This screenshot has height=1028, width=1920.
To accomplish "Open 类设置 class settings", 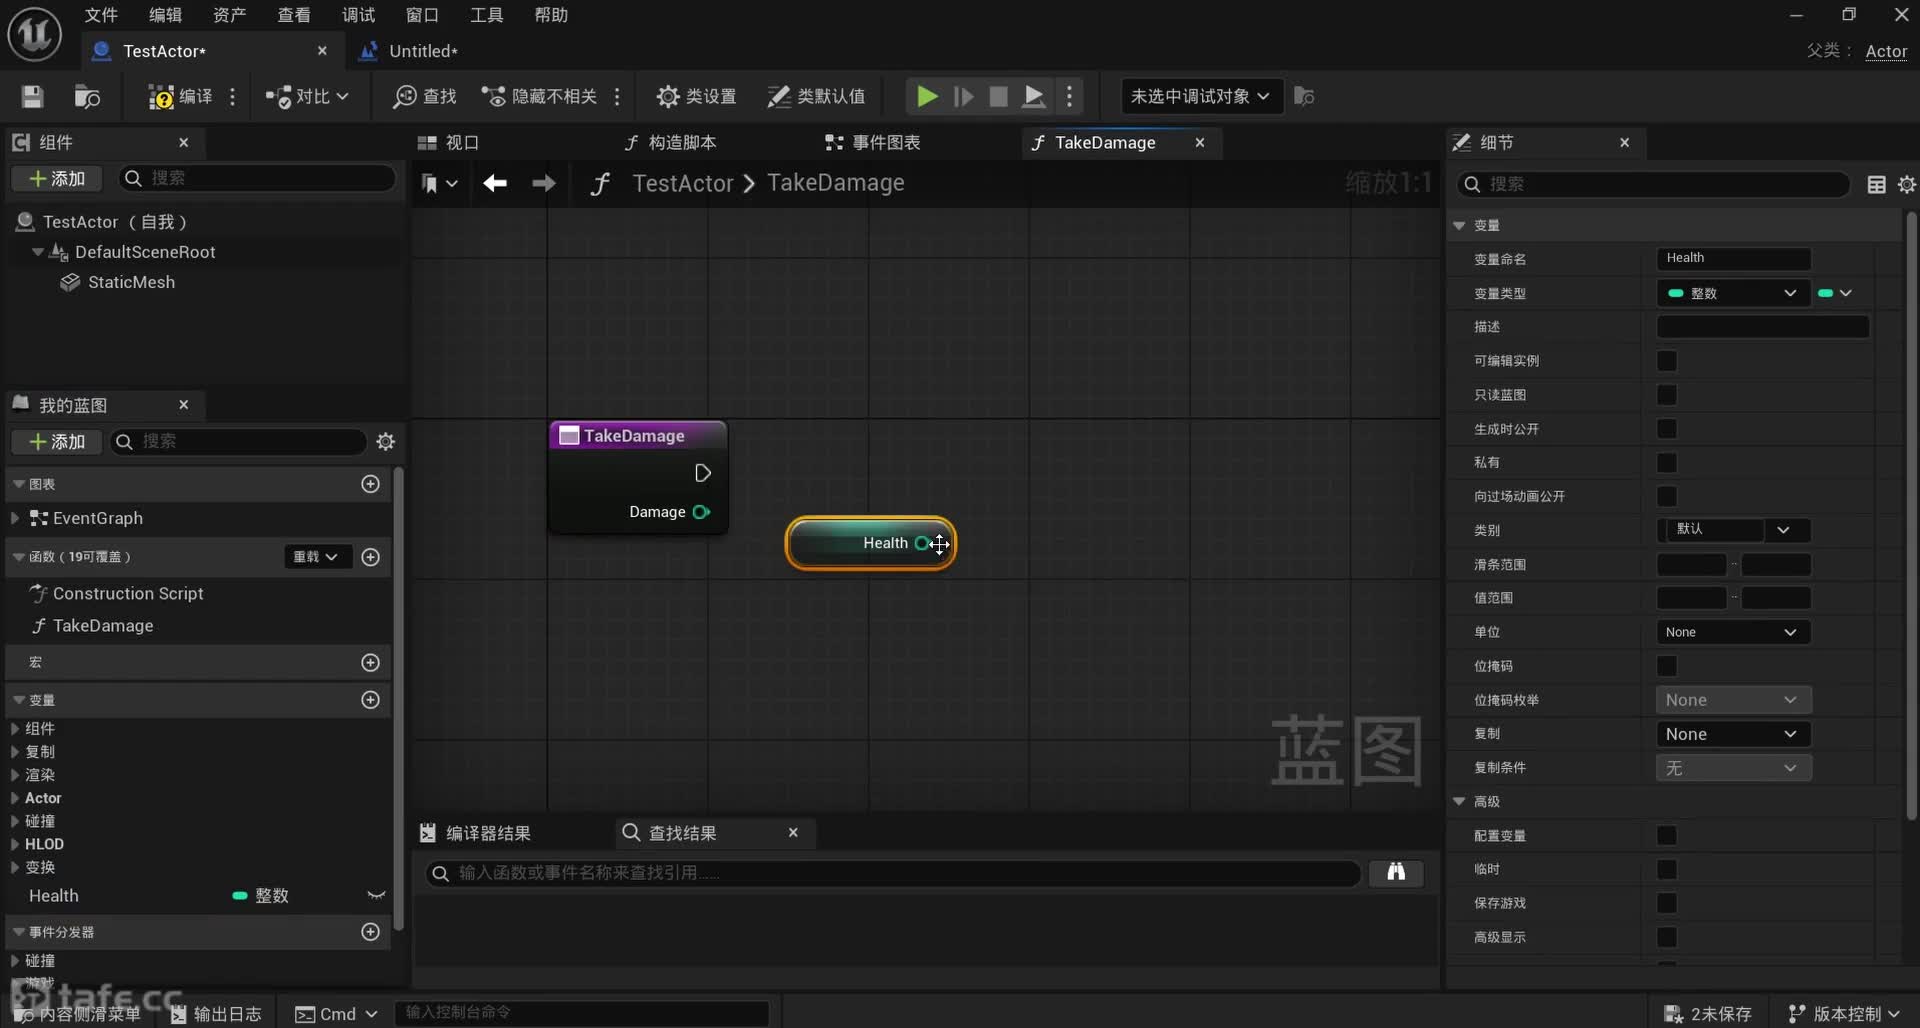I will coord(696,96).
